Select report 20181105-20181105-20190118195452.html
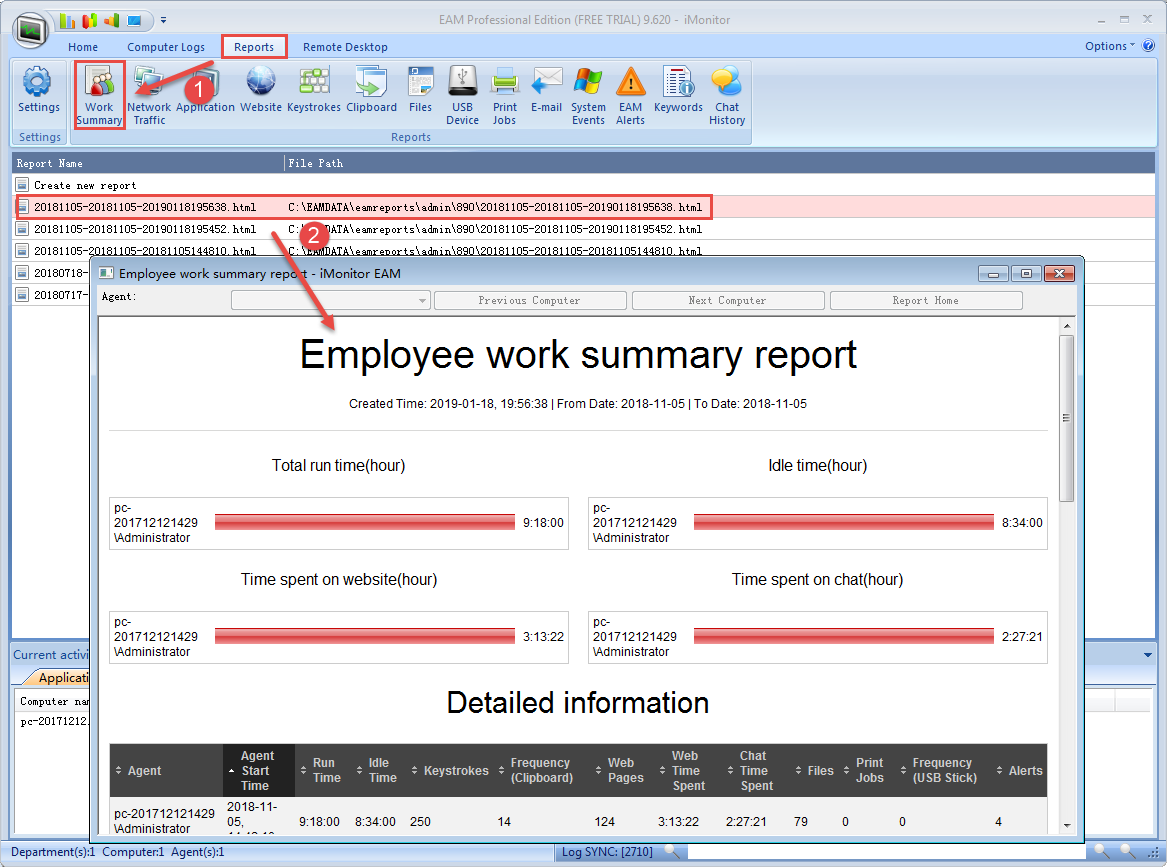Image resolution: width=1167 pixels, height=867 pixels. tap(145, 229)
